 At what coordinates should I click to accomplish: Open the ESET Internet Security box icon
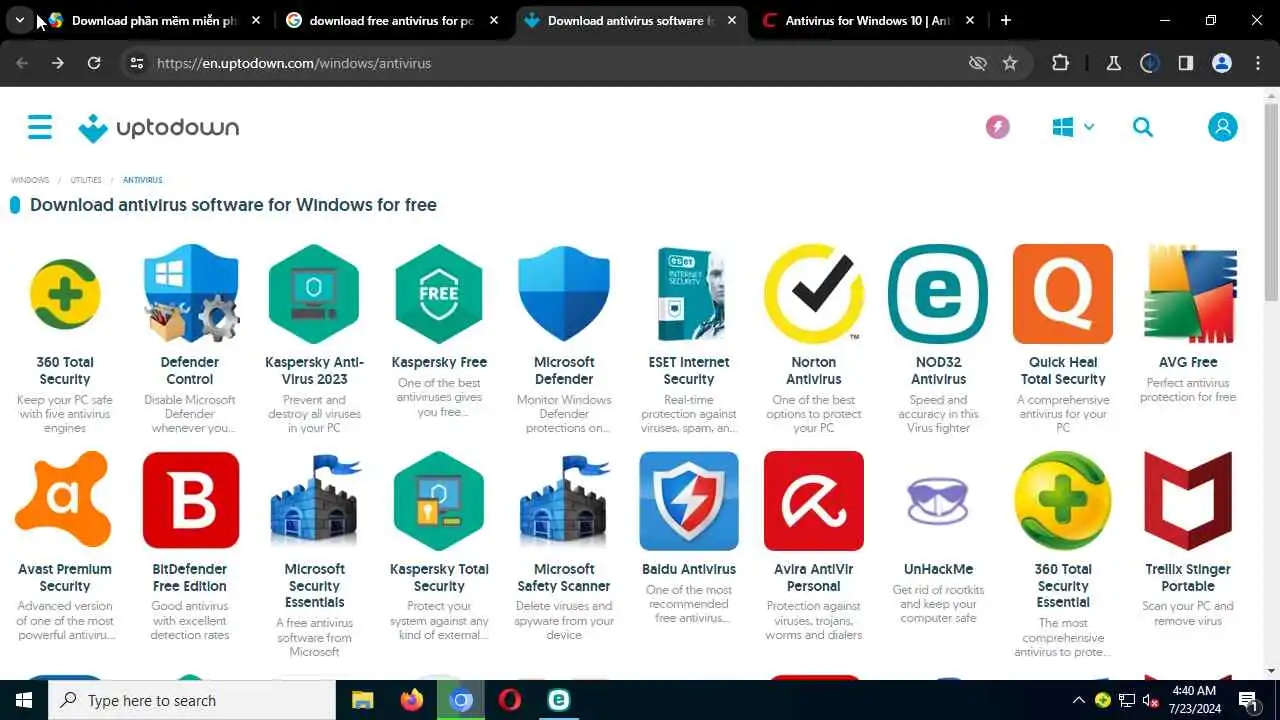pyautogui.click(x=689, y=294)
